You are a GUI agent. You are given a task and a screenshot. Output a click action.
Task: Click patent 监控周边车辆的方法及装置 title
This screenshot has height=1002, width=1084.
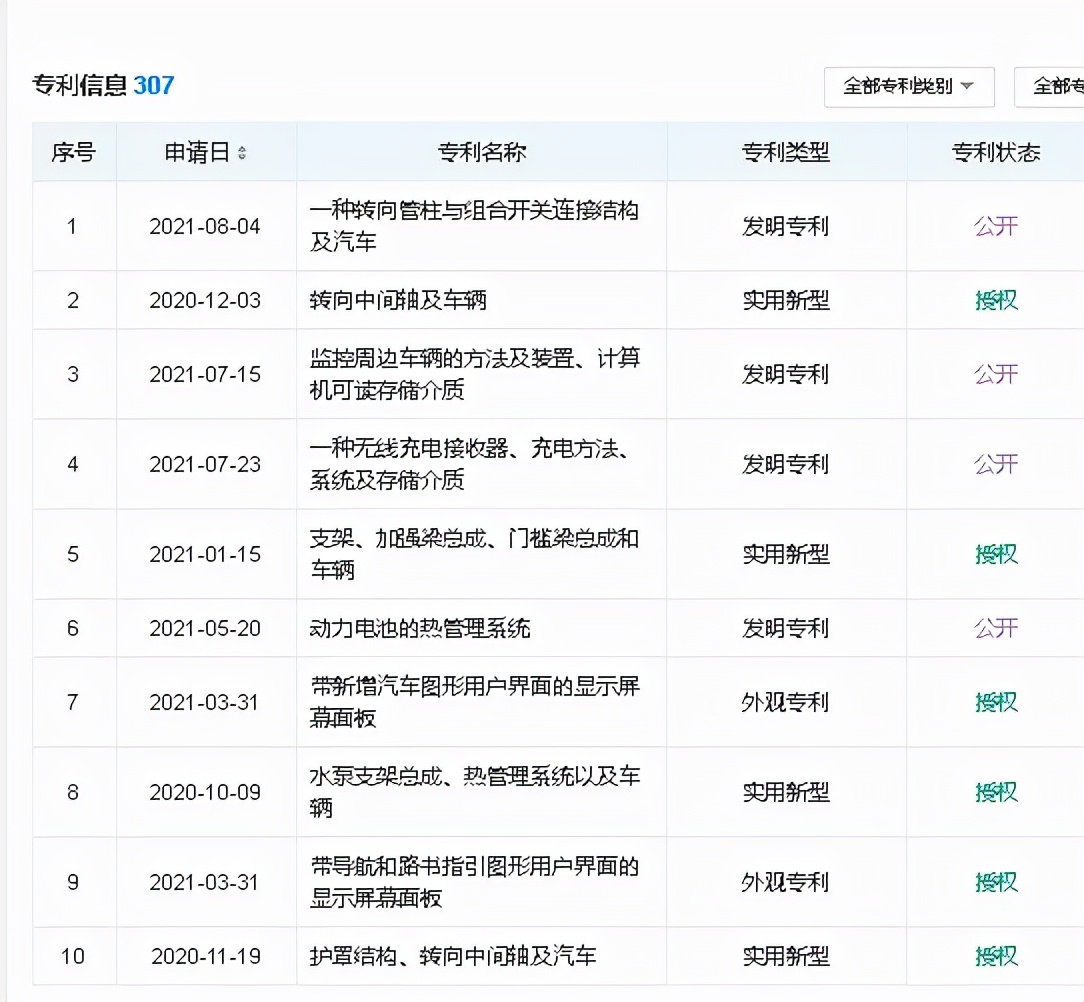pos(474,374)
